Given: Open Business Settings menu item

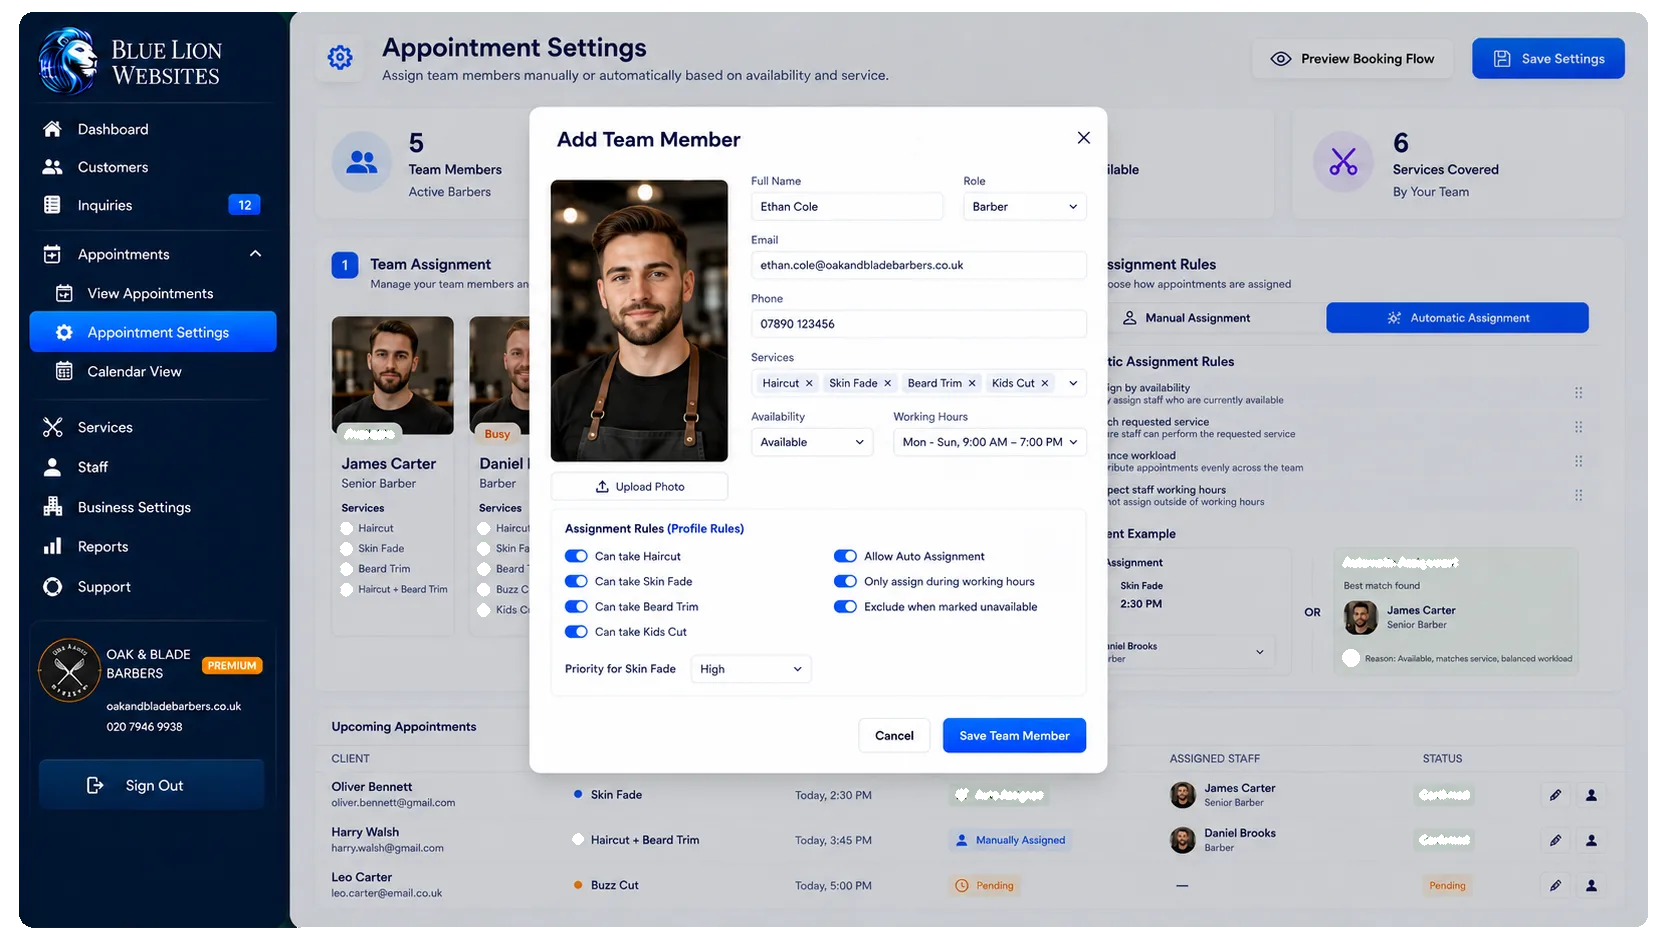Looking at the screenshot, I should click(x=134, y=507).
